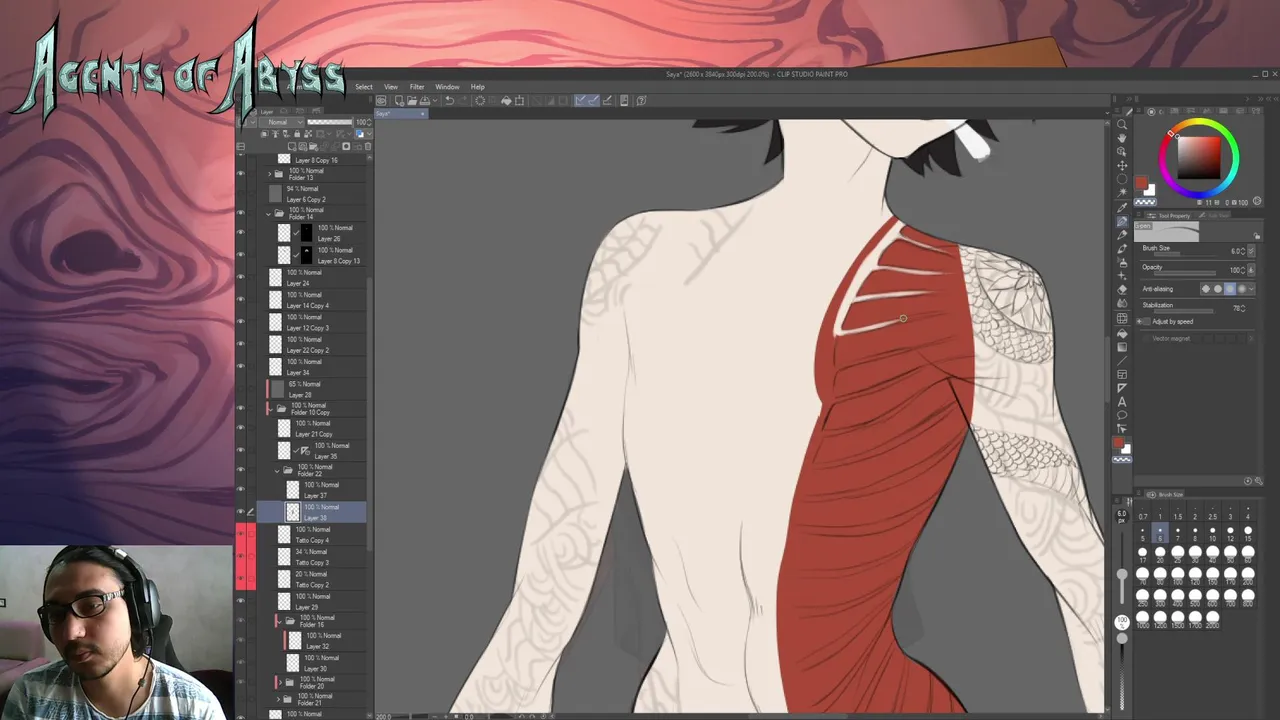
Task: Click Undo in the command bar
Action: pyautogui.click(x=449, y=100)
